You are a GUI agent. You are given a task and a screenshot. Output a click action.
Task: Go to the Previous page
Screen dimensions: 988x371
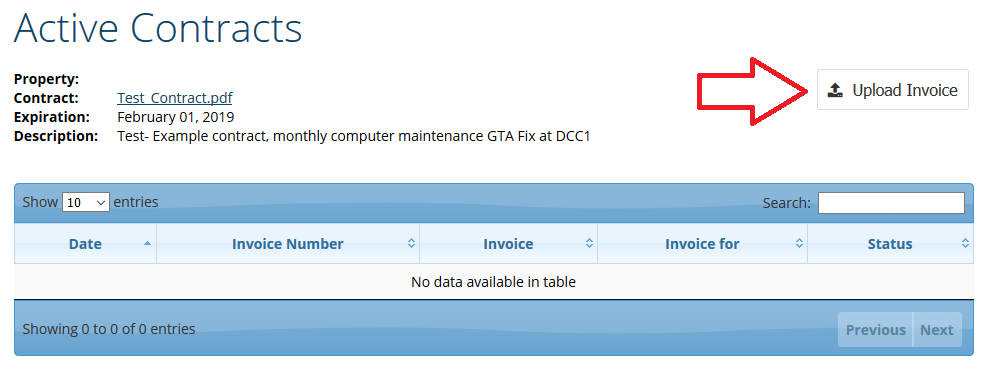tap(875, 329)
